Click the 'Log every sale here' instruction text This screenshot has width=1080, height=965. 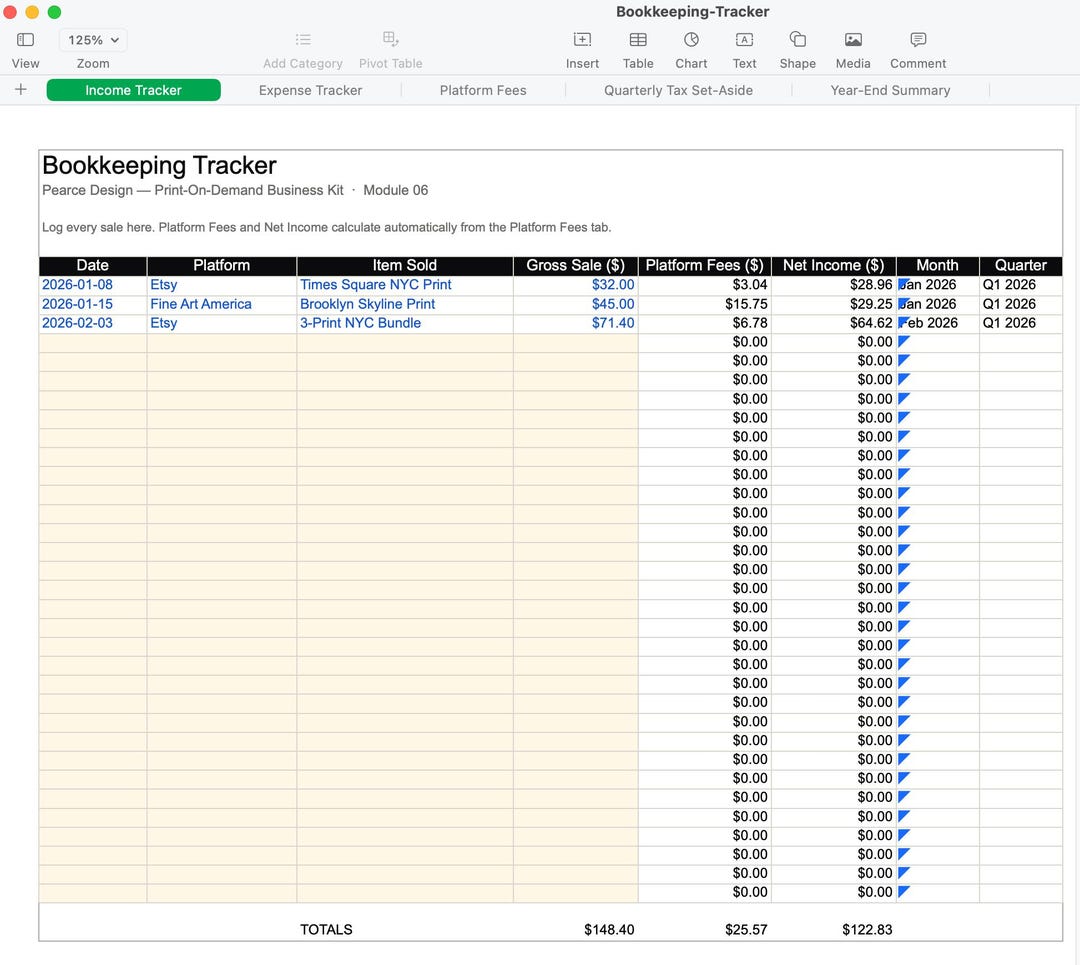tap(326, 227)
